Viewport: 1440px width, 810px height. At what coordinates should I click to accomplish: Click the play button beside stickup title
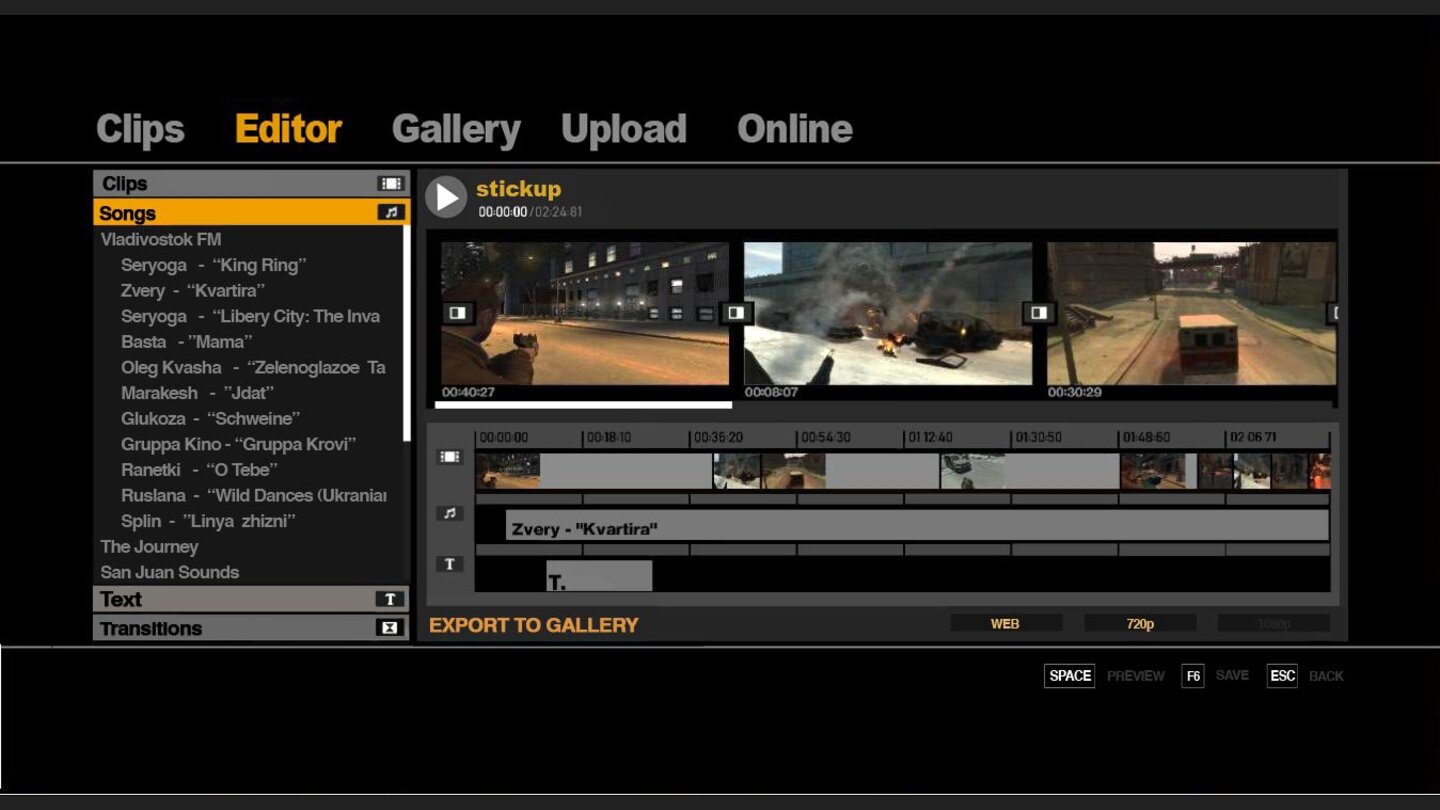click(446, 197)
